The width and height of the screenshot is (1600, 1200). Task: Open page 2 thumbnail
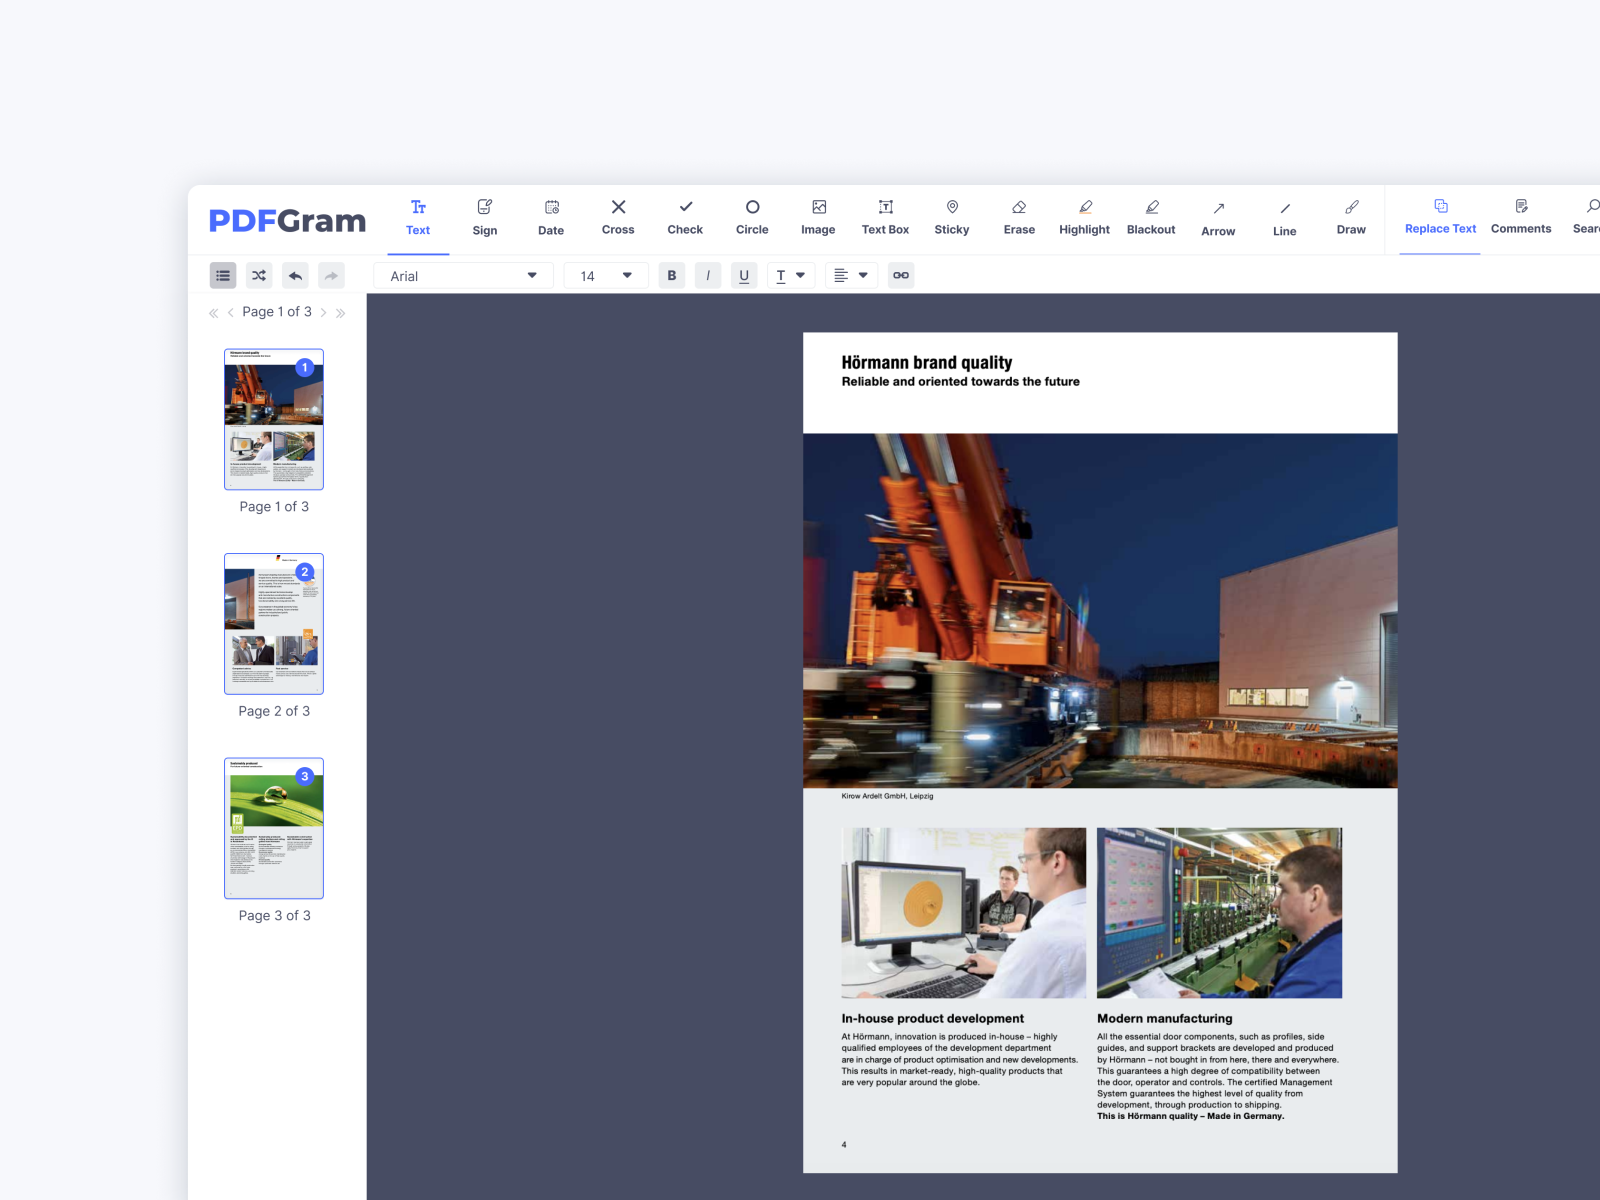[274, 624]
